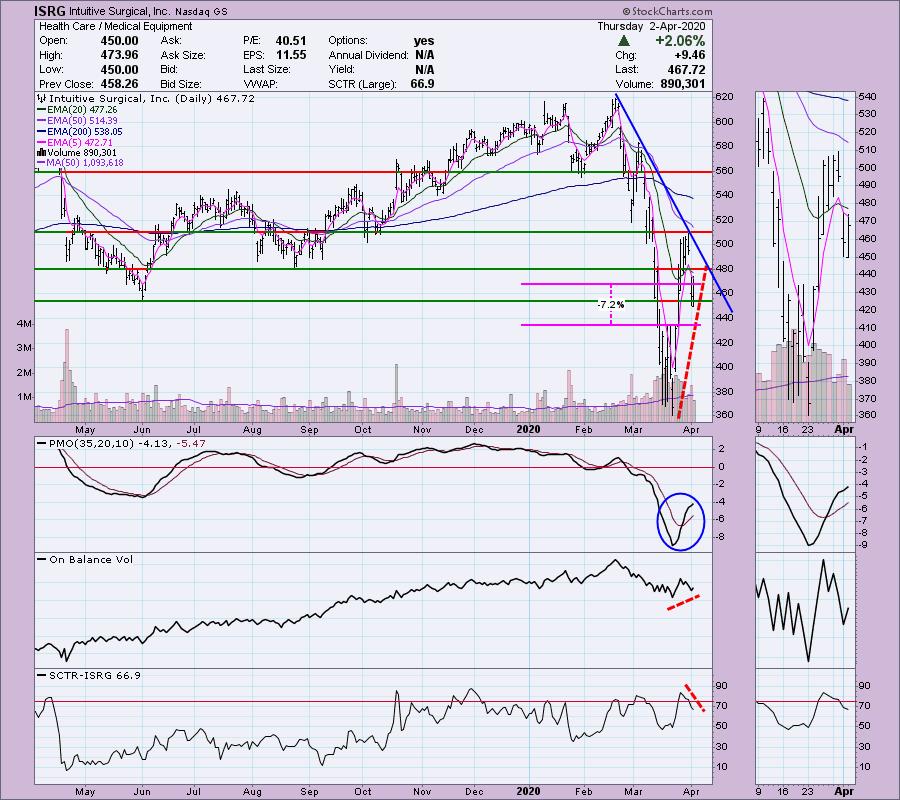Image resolution: width=900 pixels, height=800 pixels.
Task: Click the -7.2% measurement label
Action: pyautogui.click(x=610, y=304)
